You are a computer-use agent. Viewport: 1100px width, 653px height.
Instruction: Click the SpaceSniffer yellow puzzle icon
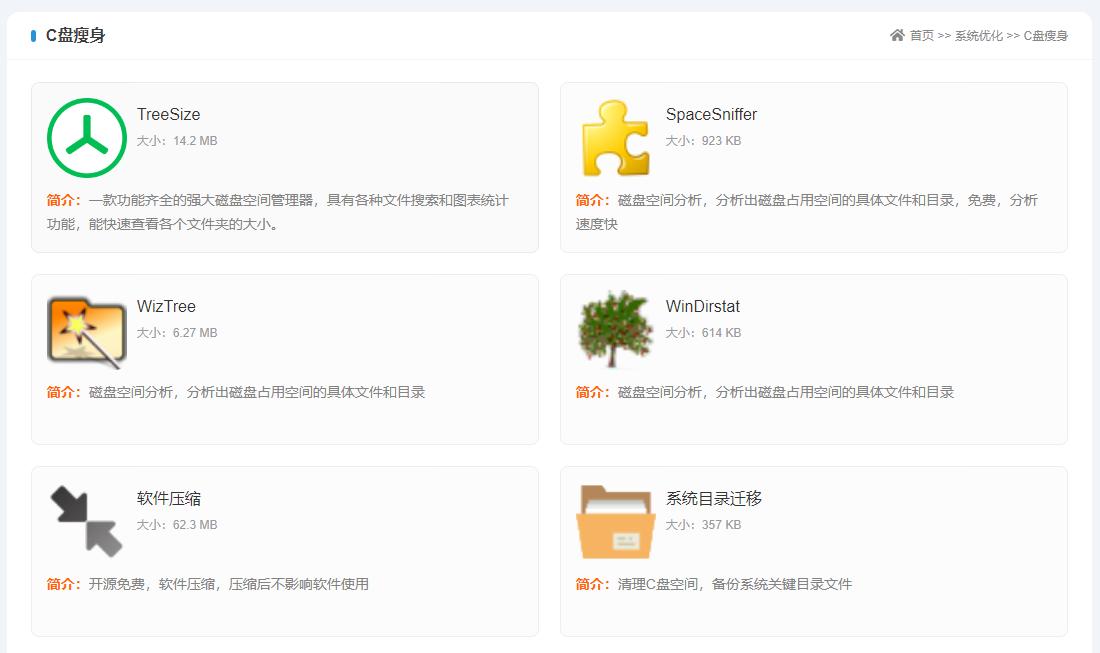tap(615, 137)
